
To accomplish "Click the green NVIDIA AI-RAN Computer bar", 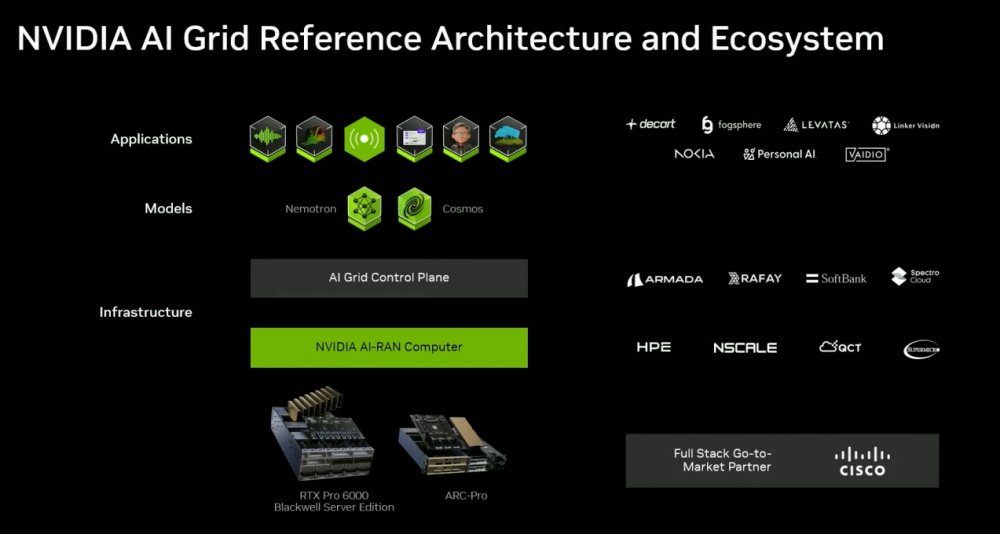I will 389,347.
